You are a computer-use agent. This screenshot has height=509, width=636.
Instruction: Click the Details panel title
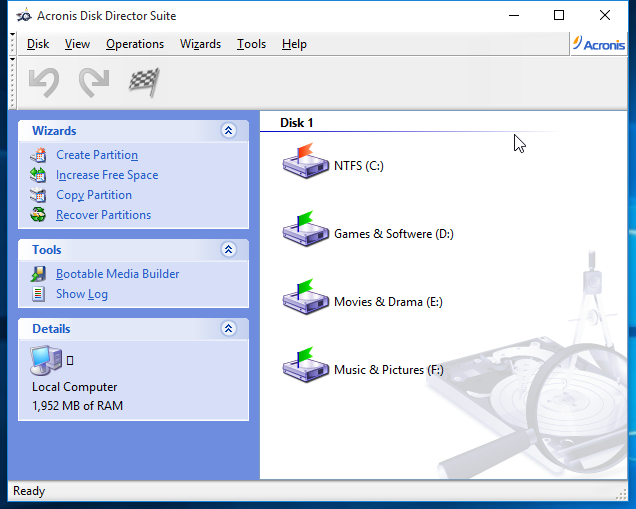pyautogui.click(x=51, y=329)
